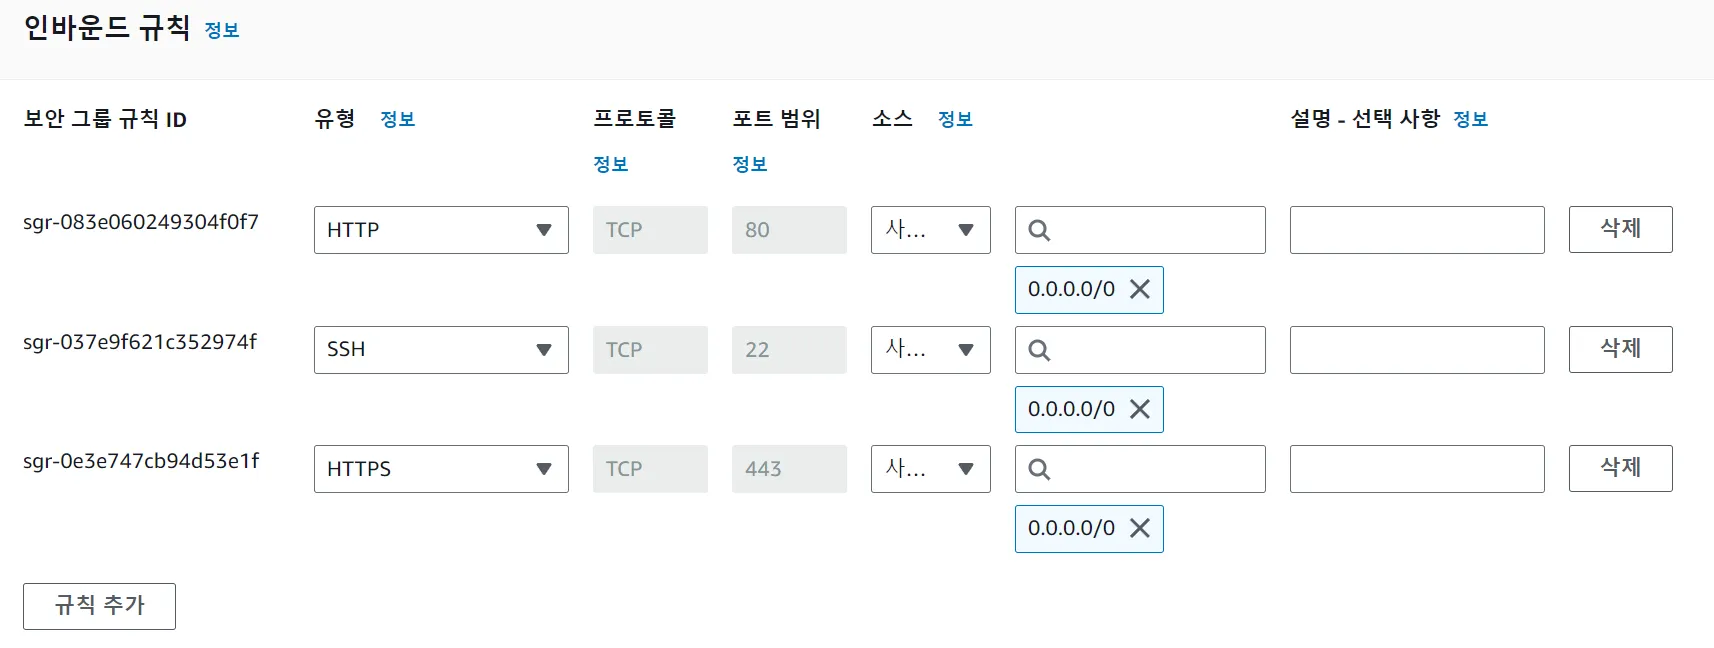Delete the SSH rule with 삭제
Image resolution: width=1714 pixels, height=648 pixels.
point(1620,349)
